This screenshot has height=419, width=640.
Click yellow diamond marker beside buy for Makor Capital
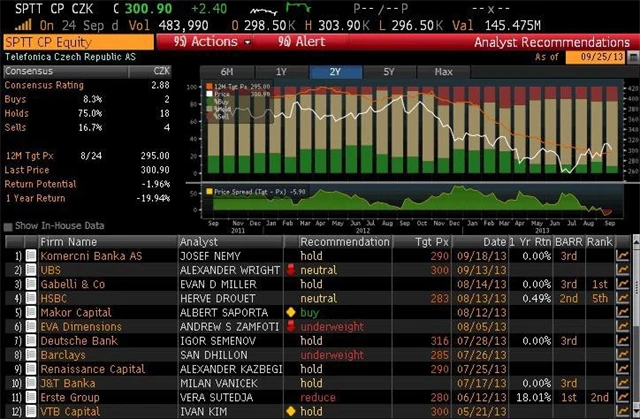[x=292, y=313]
